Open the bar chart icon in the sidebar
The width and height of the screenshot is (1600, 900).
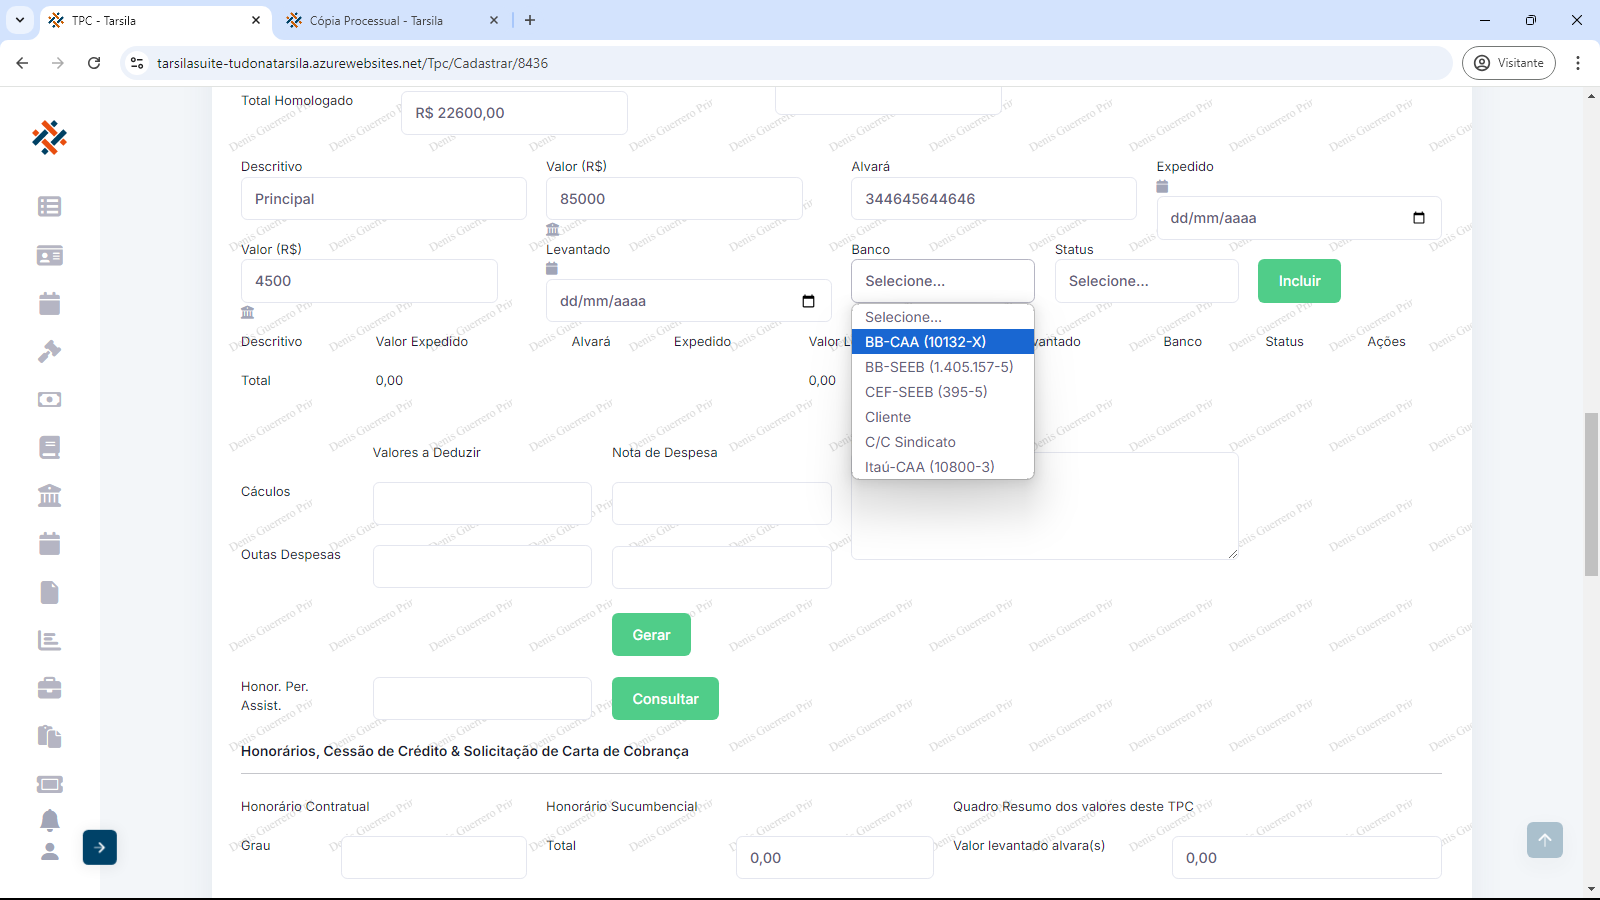click(x=49, y=640)
